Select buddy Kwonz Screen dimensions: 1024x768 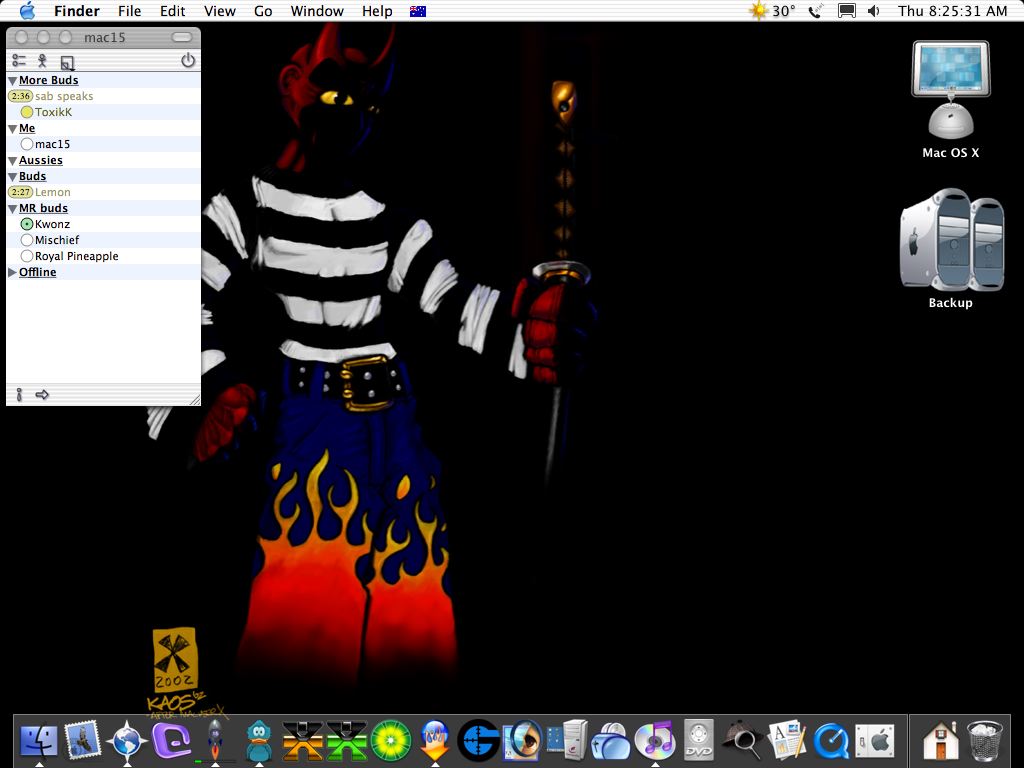click(x=103, y=224)
